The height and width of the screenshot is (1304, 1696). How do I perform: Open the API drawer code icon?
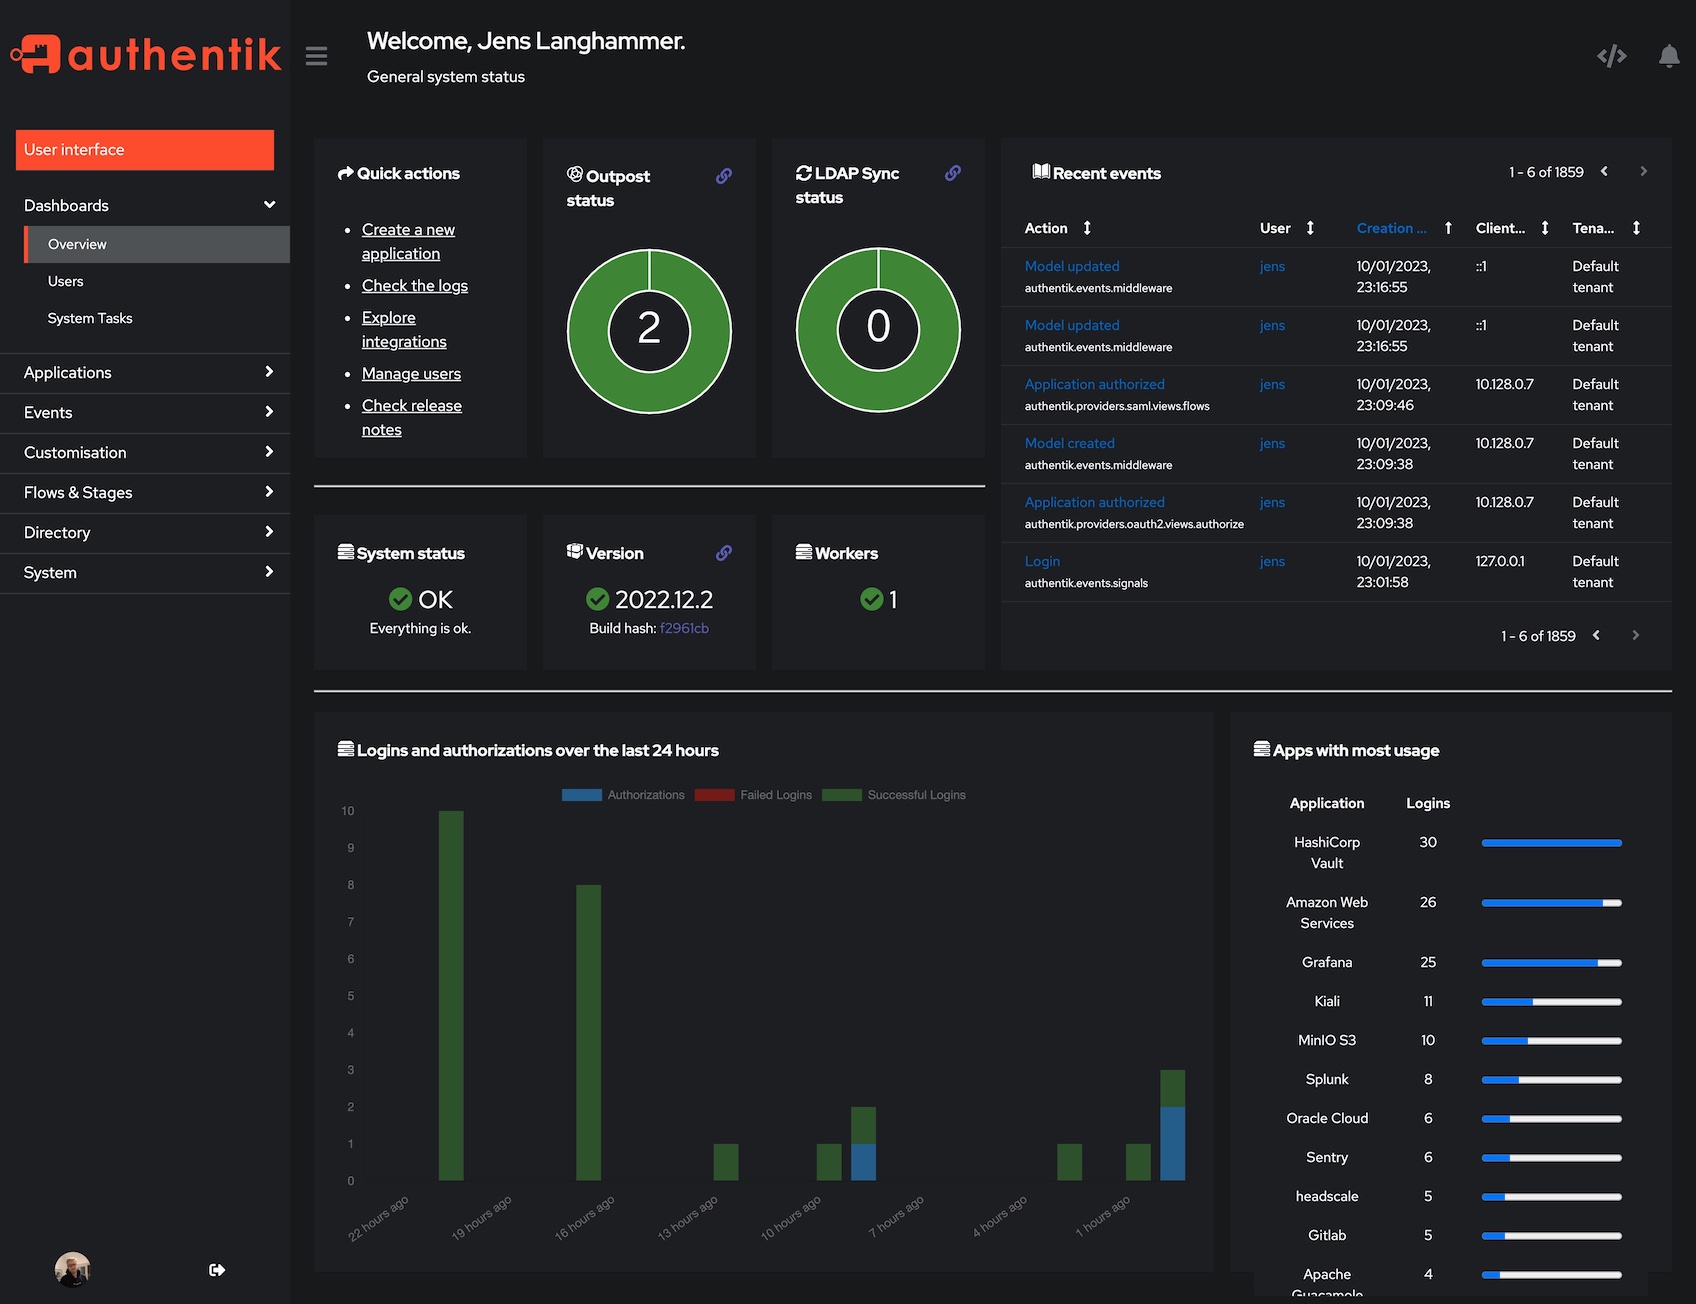[1611, 56]
